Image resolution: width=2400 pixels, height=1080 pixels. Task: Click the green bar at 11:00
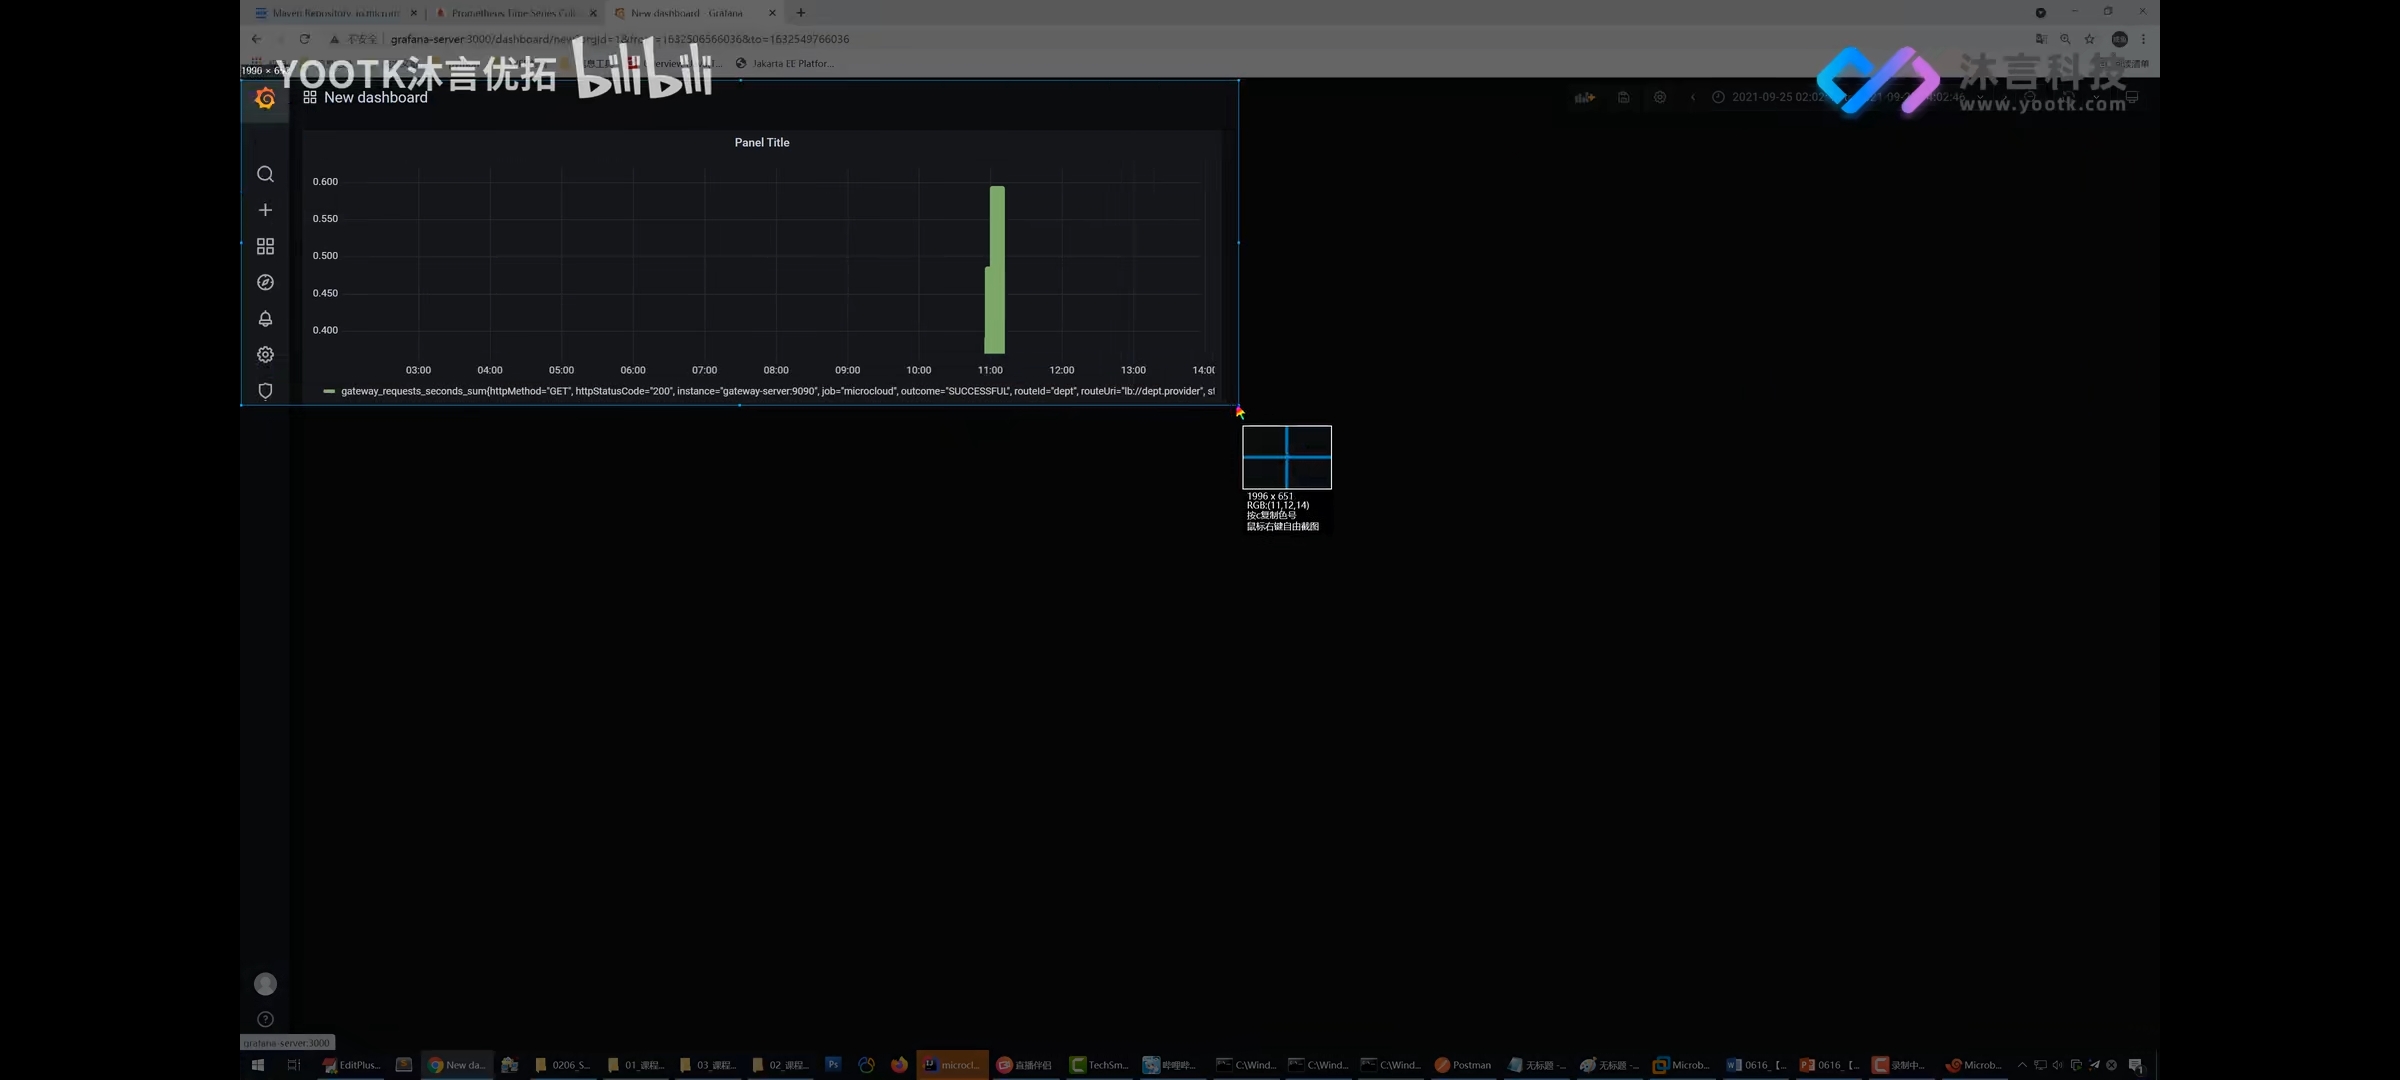pyautogui.click(x=995, y=270)
